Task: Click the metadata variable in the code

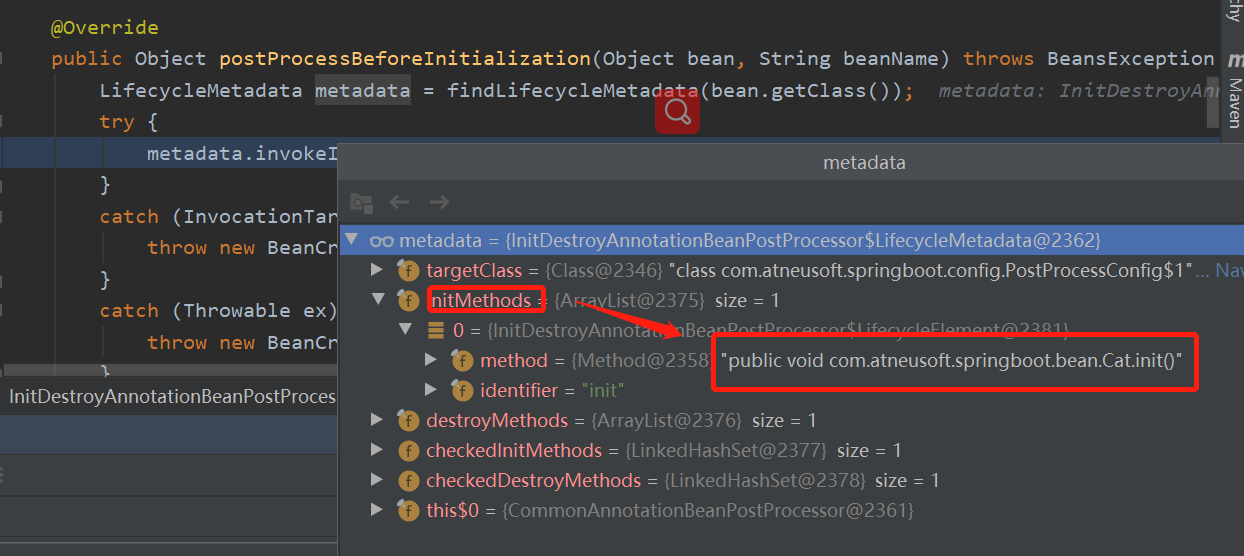Action: point(362,91)
